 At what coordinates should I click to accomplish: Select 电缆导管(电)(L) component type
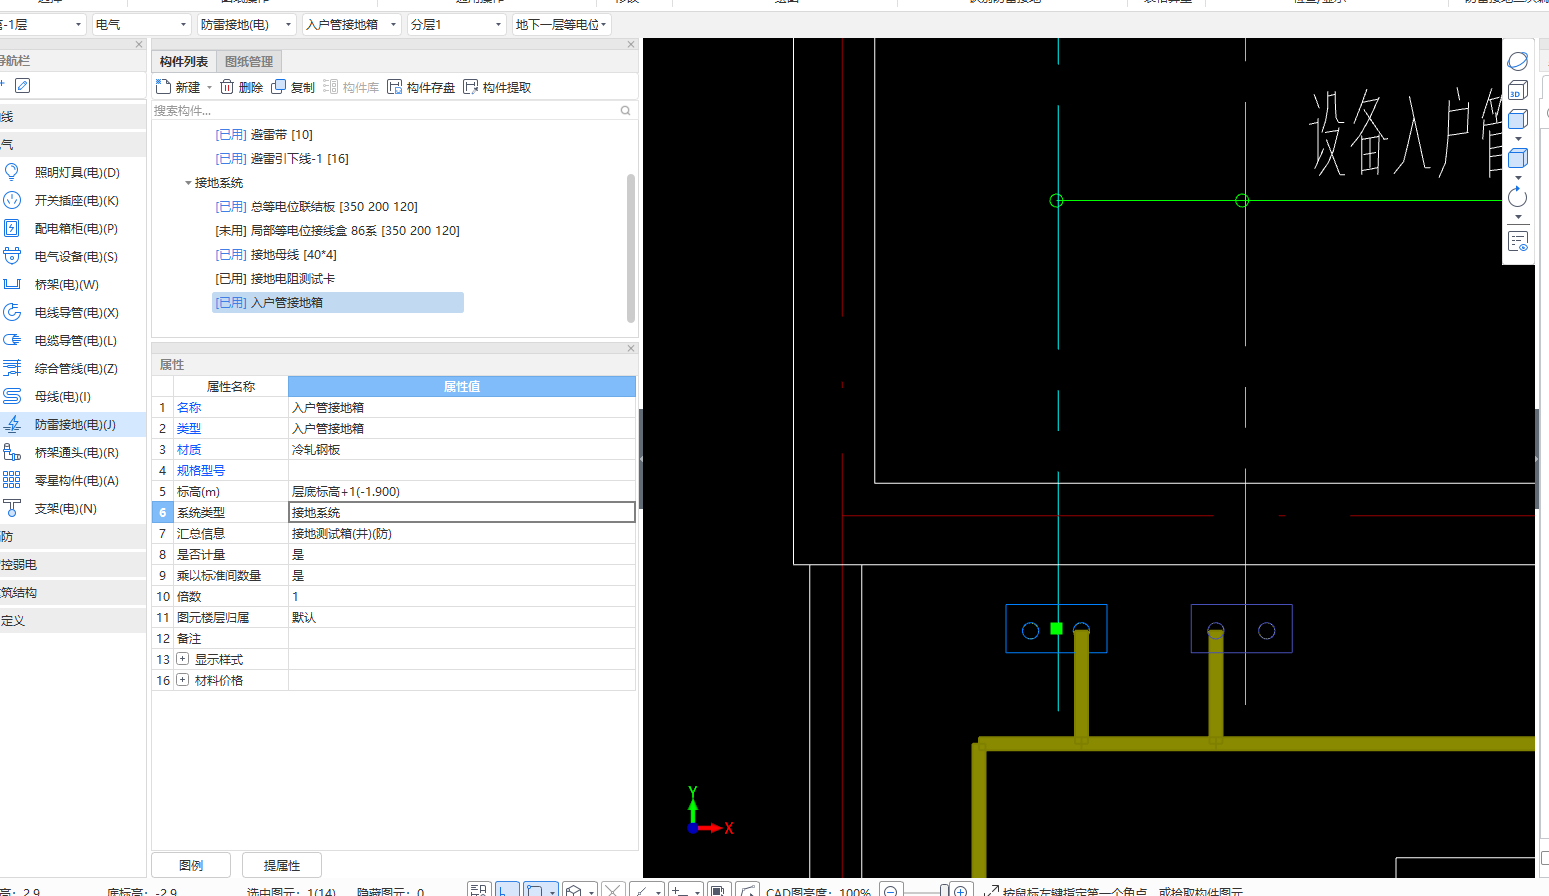(73, 340)
